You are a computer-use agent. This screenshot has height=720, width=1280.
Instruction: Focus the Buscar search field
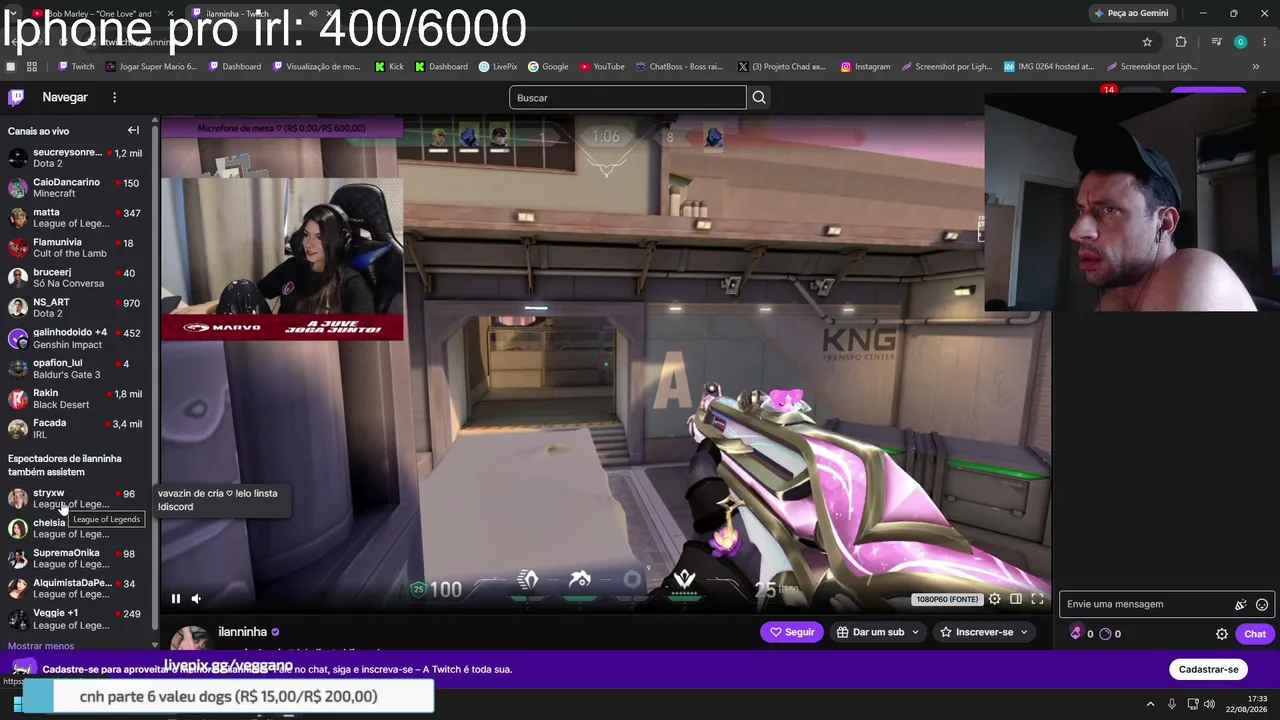pos(628,97)
